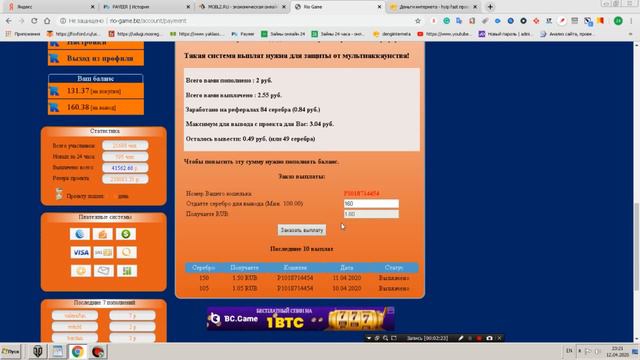
Task: Click the system clock in the tray
Action: pos(618,351)
